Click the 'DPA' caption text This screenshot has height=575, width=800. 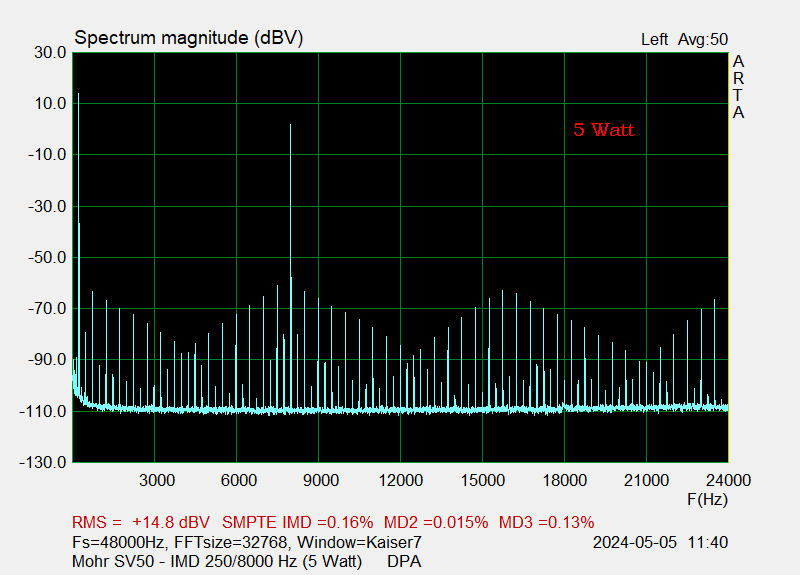tap(404, 561)
